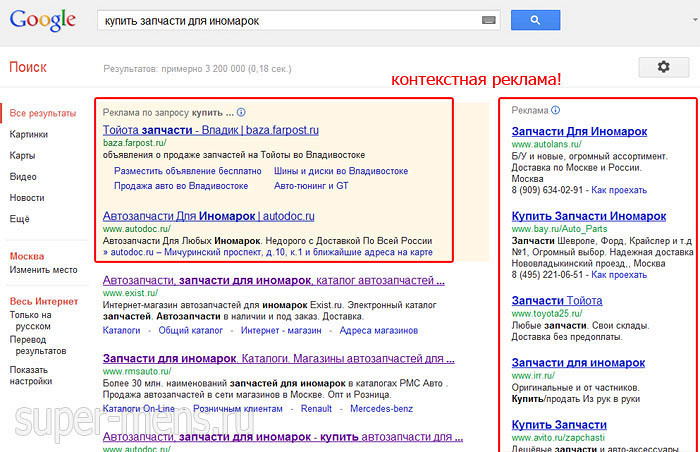Screen dimensions: 700x452
Task: Click the 'Поиск' heading
Action: pos(28,67)
